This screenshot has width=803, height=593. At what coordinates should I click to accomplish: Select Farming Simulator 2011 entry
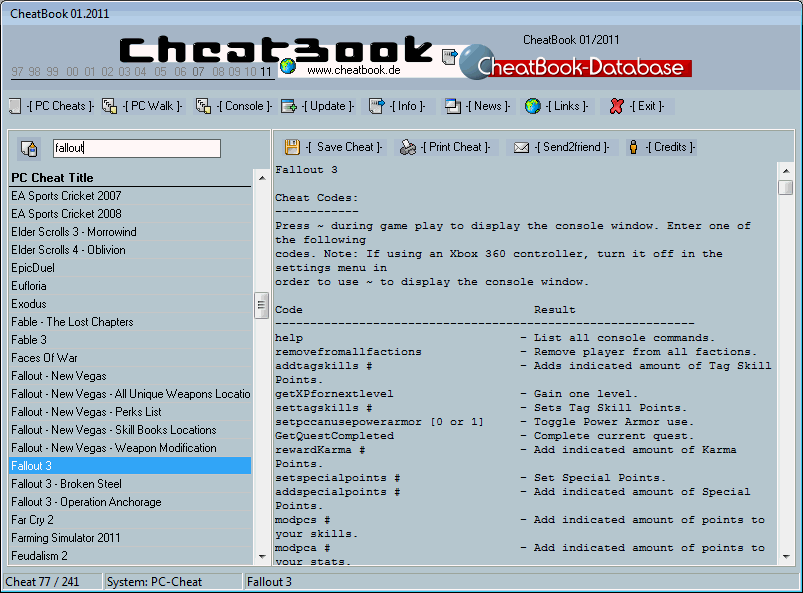tap(131, 538)
